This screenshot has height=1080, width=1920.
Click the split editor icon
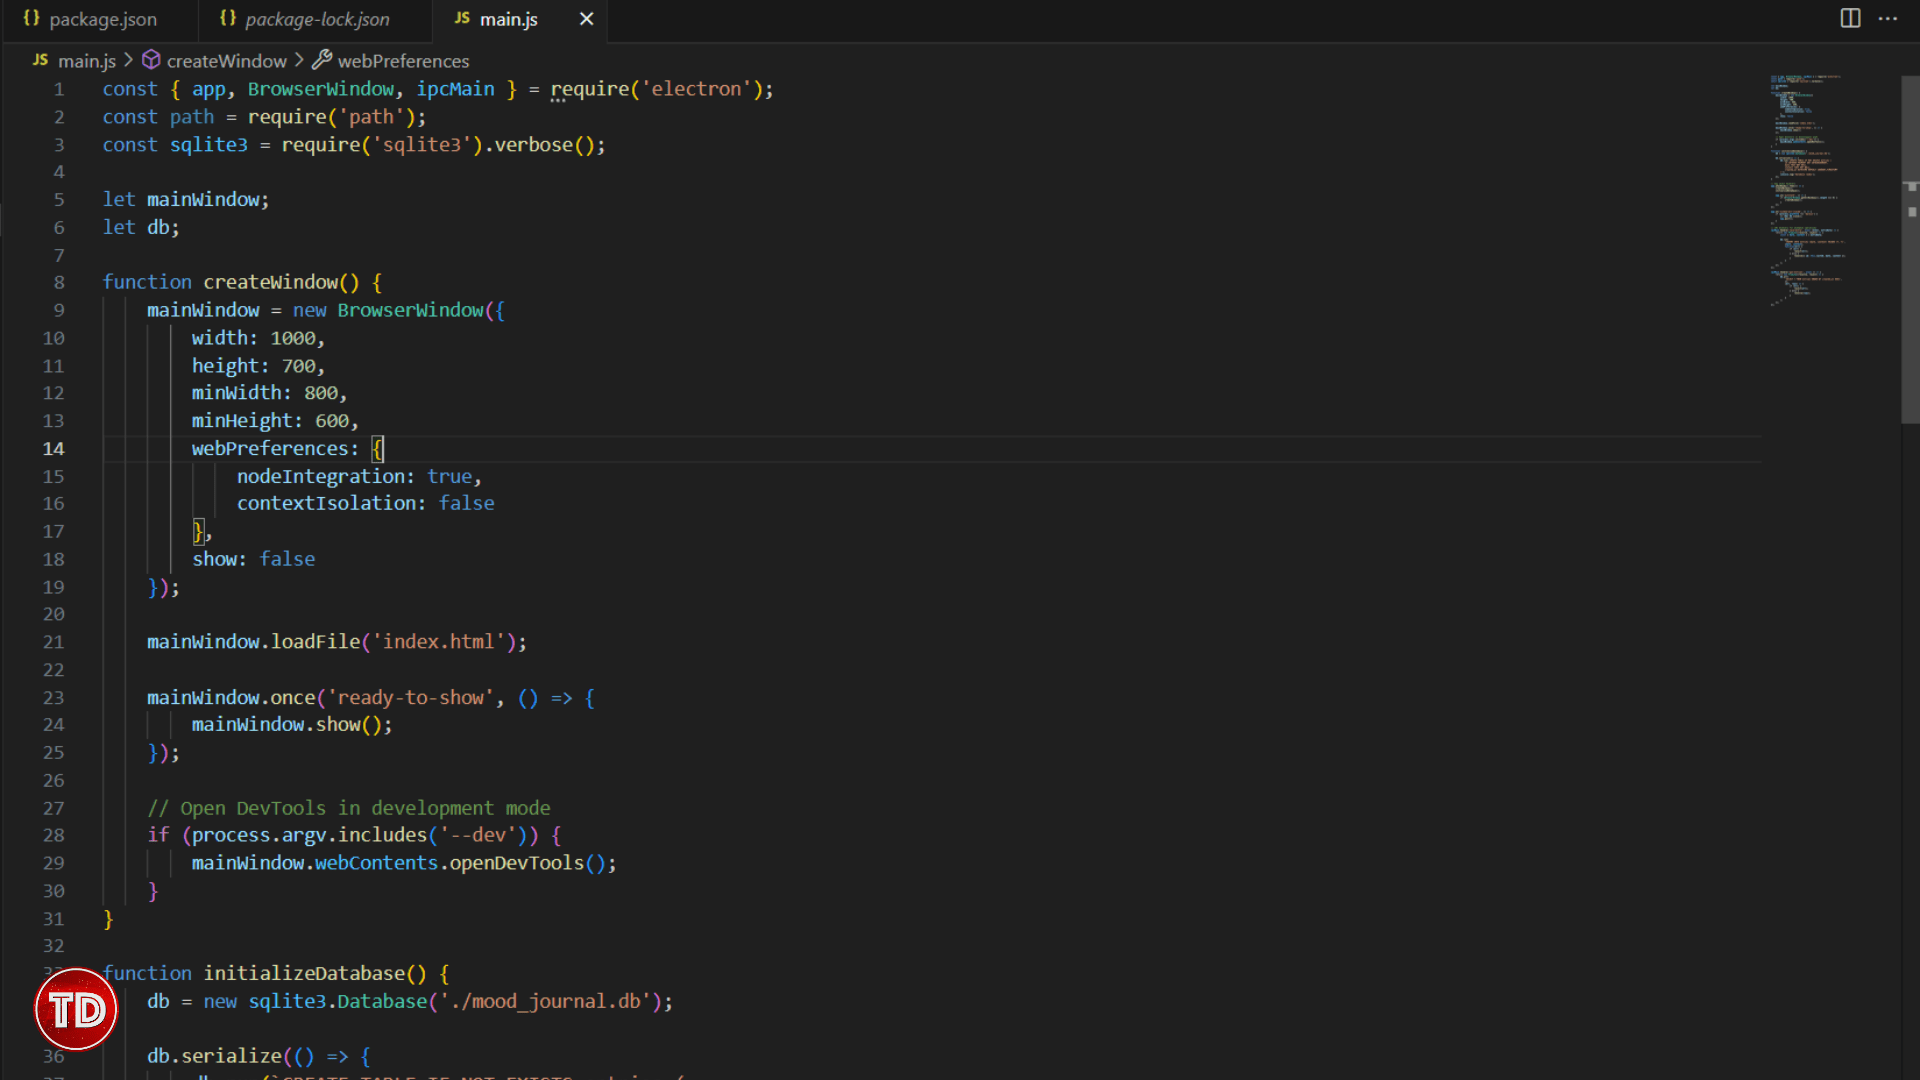pyautogui.click(x=1850, y=18)
